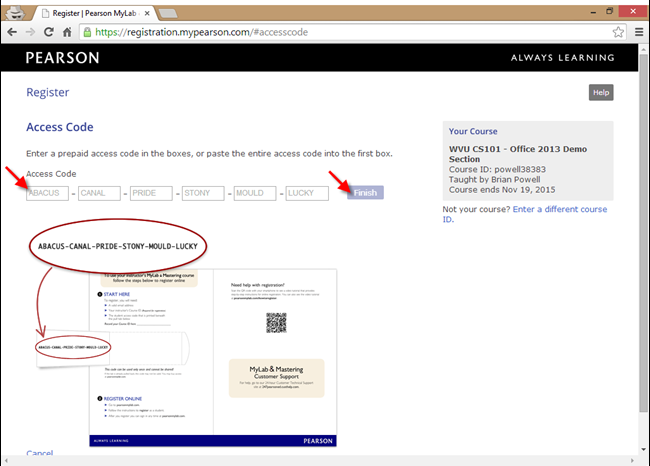The width and height of the screenshot is (650, 466).
Task: Click the PEARSON logo in header
Action: (63, 58)
